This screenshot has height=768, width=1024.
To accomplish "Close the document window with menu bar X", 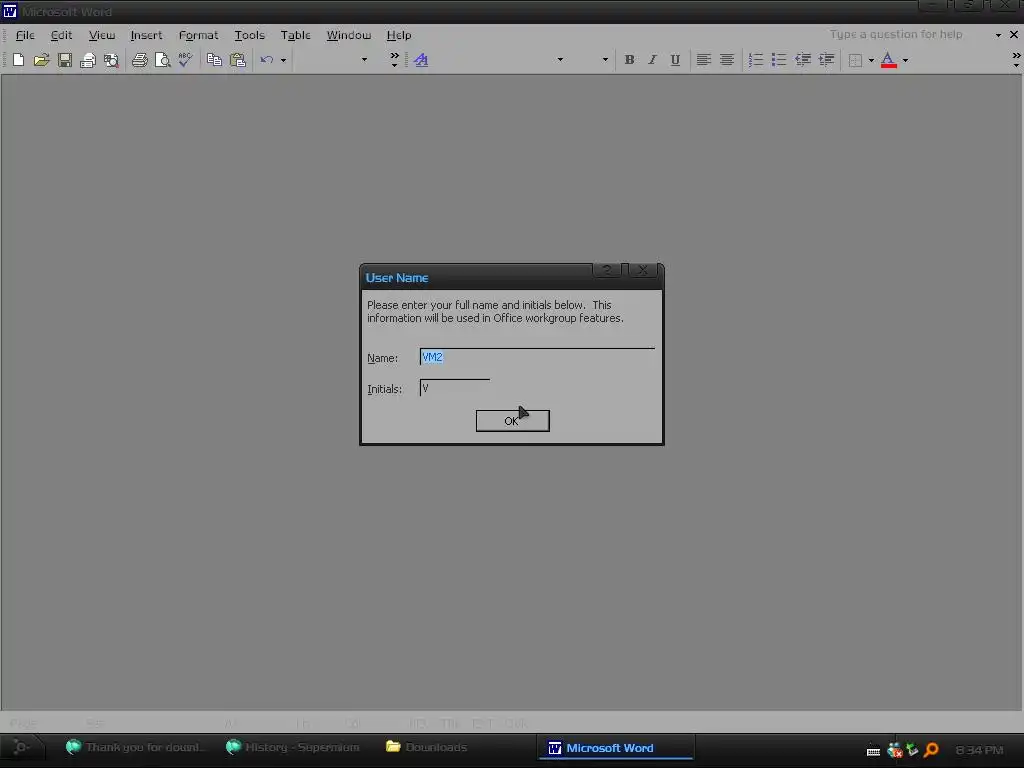I will pos(1014,35).
